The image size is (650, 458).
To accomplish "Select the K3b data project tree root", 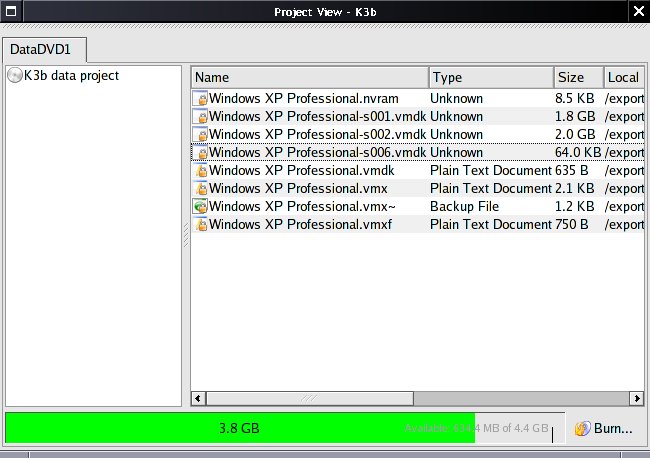I will tap(70, 76).
